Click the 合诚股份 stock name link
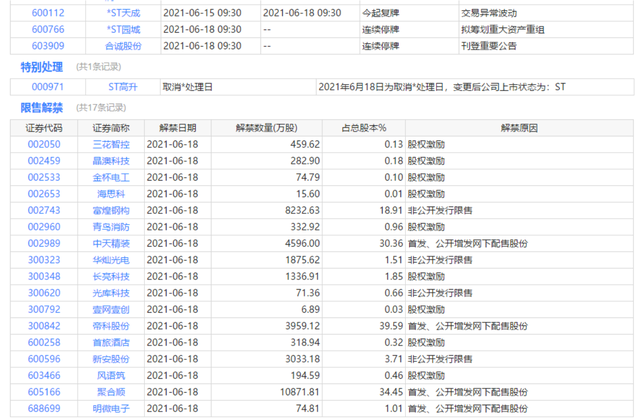640x419 pixels. (x=123, y=46)
